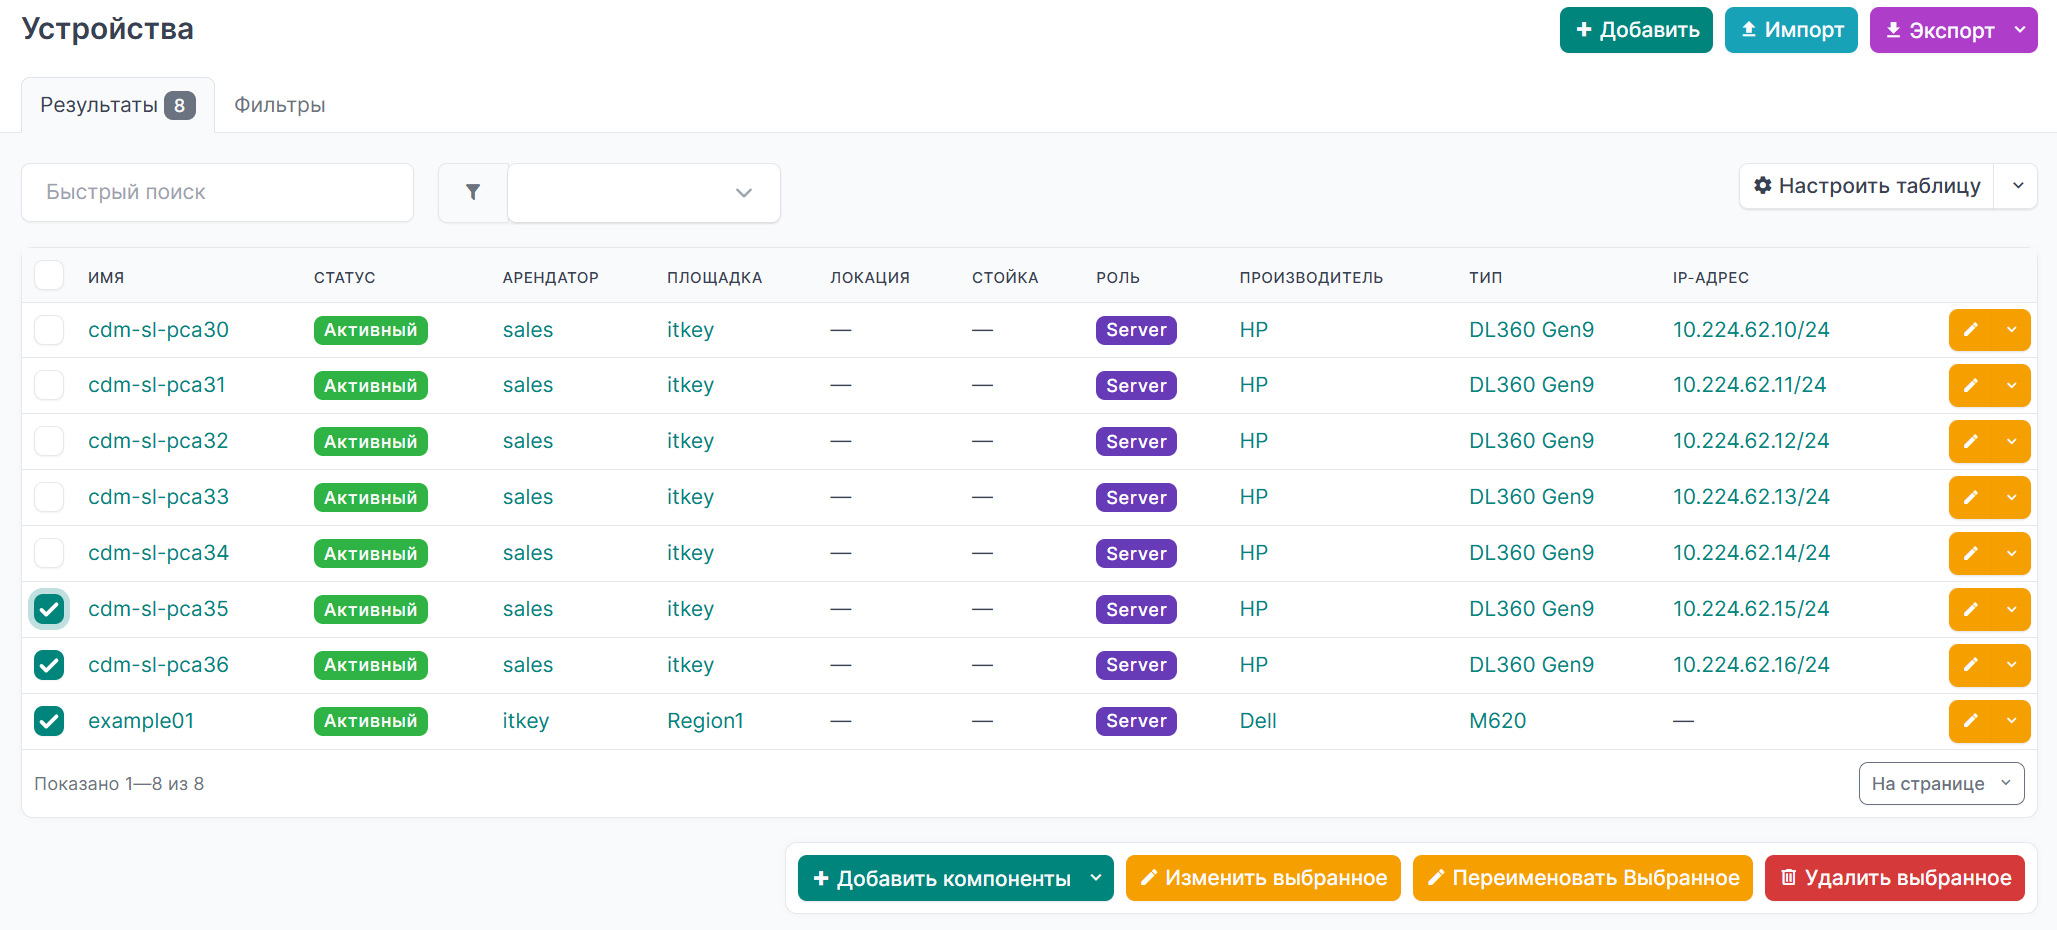Image resolution: width=2057 pixels, height=930 pixels.
Task: Focus the quick search input field
Action: point(217,192)
